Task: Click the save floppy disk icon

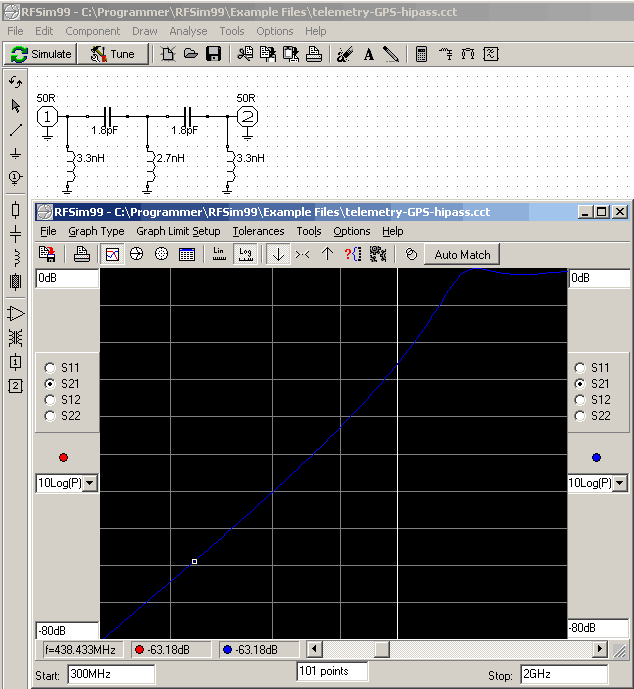Action: coord(213,54)
